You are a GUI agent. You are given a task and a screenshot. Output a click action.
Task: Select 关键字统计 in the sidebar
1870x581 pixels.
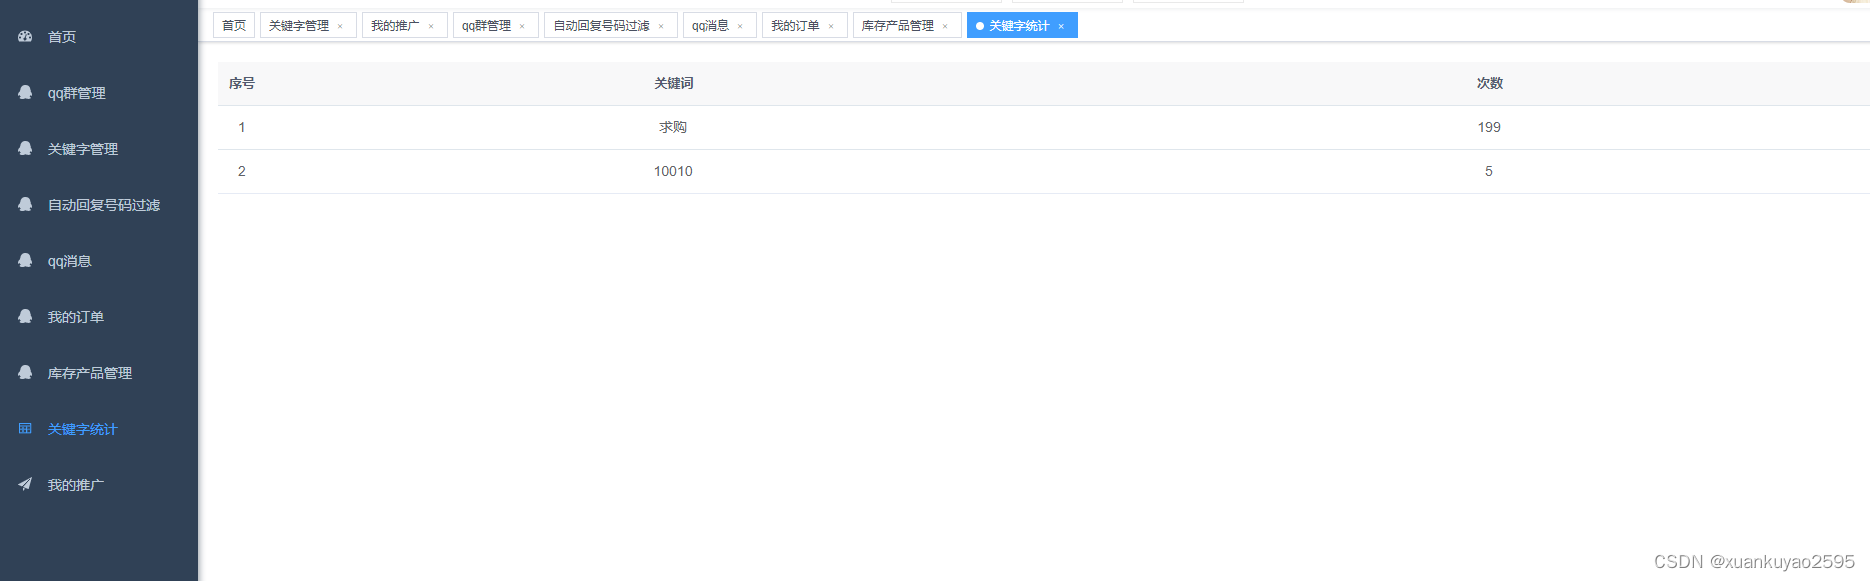point(99,428)
